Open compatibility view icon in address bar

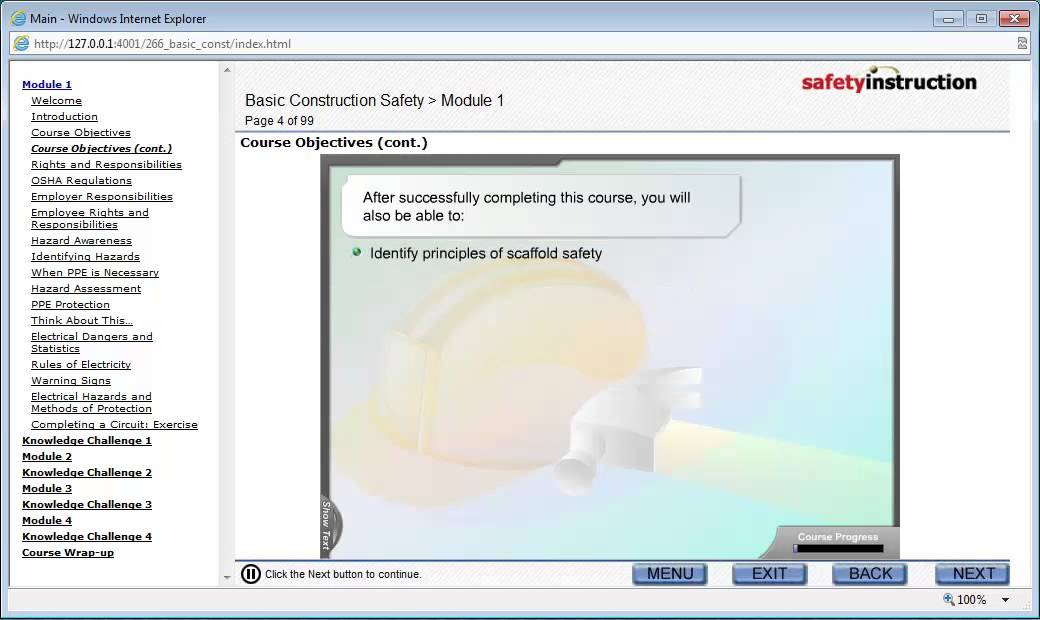tap(1022, 44)
